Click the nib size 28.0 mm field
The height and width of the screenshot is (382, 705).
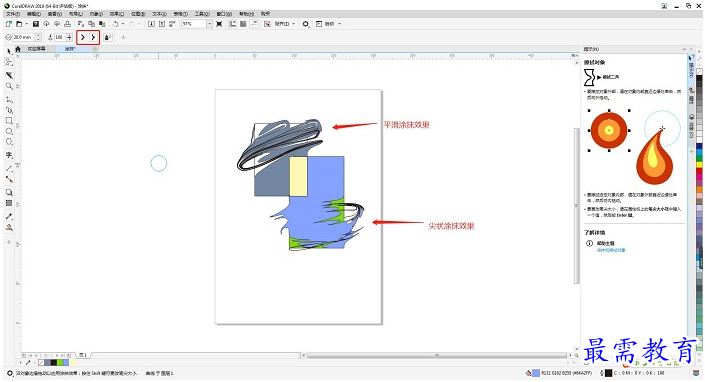coord(23,37)
